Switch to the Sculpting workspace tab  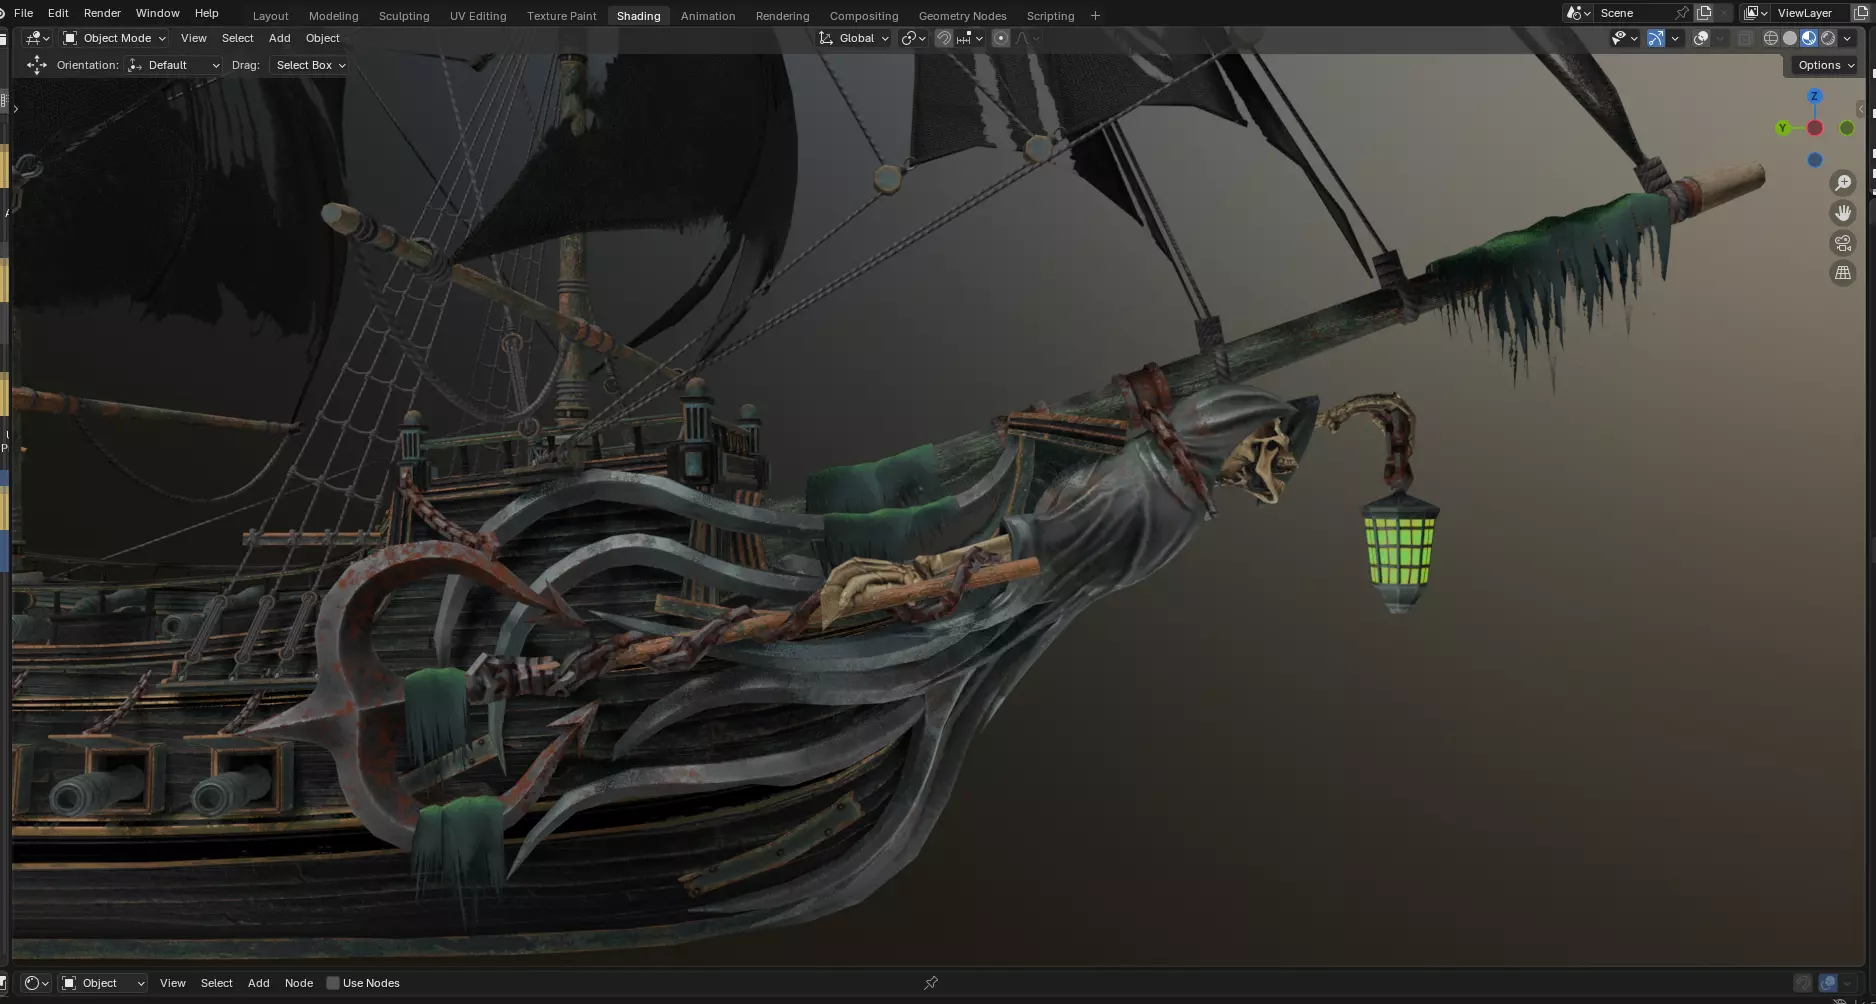404,16
